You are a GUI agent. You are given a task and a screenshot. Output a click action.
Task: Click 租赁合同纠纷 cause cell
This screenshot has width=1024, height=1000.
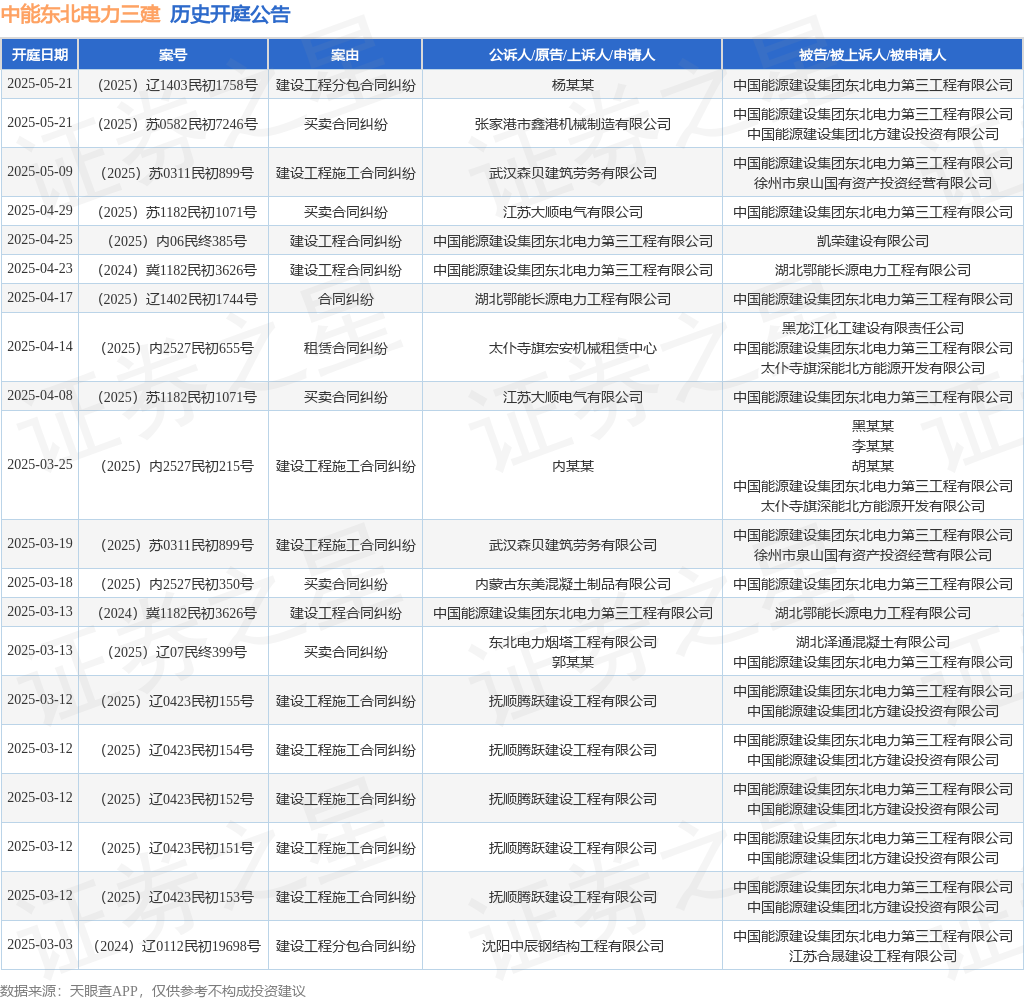[x=345, y=348]
